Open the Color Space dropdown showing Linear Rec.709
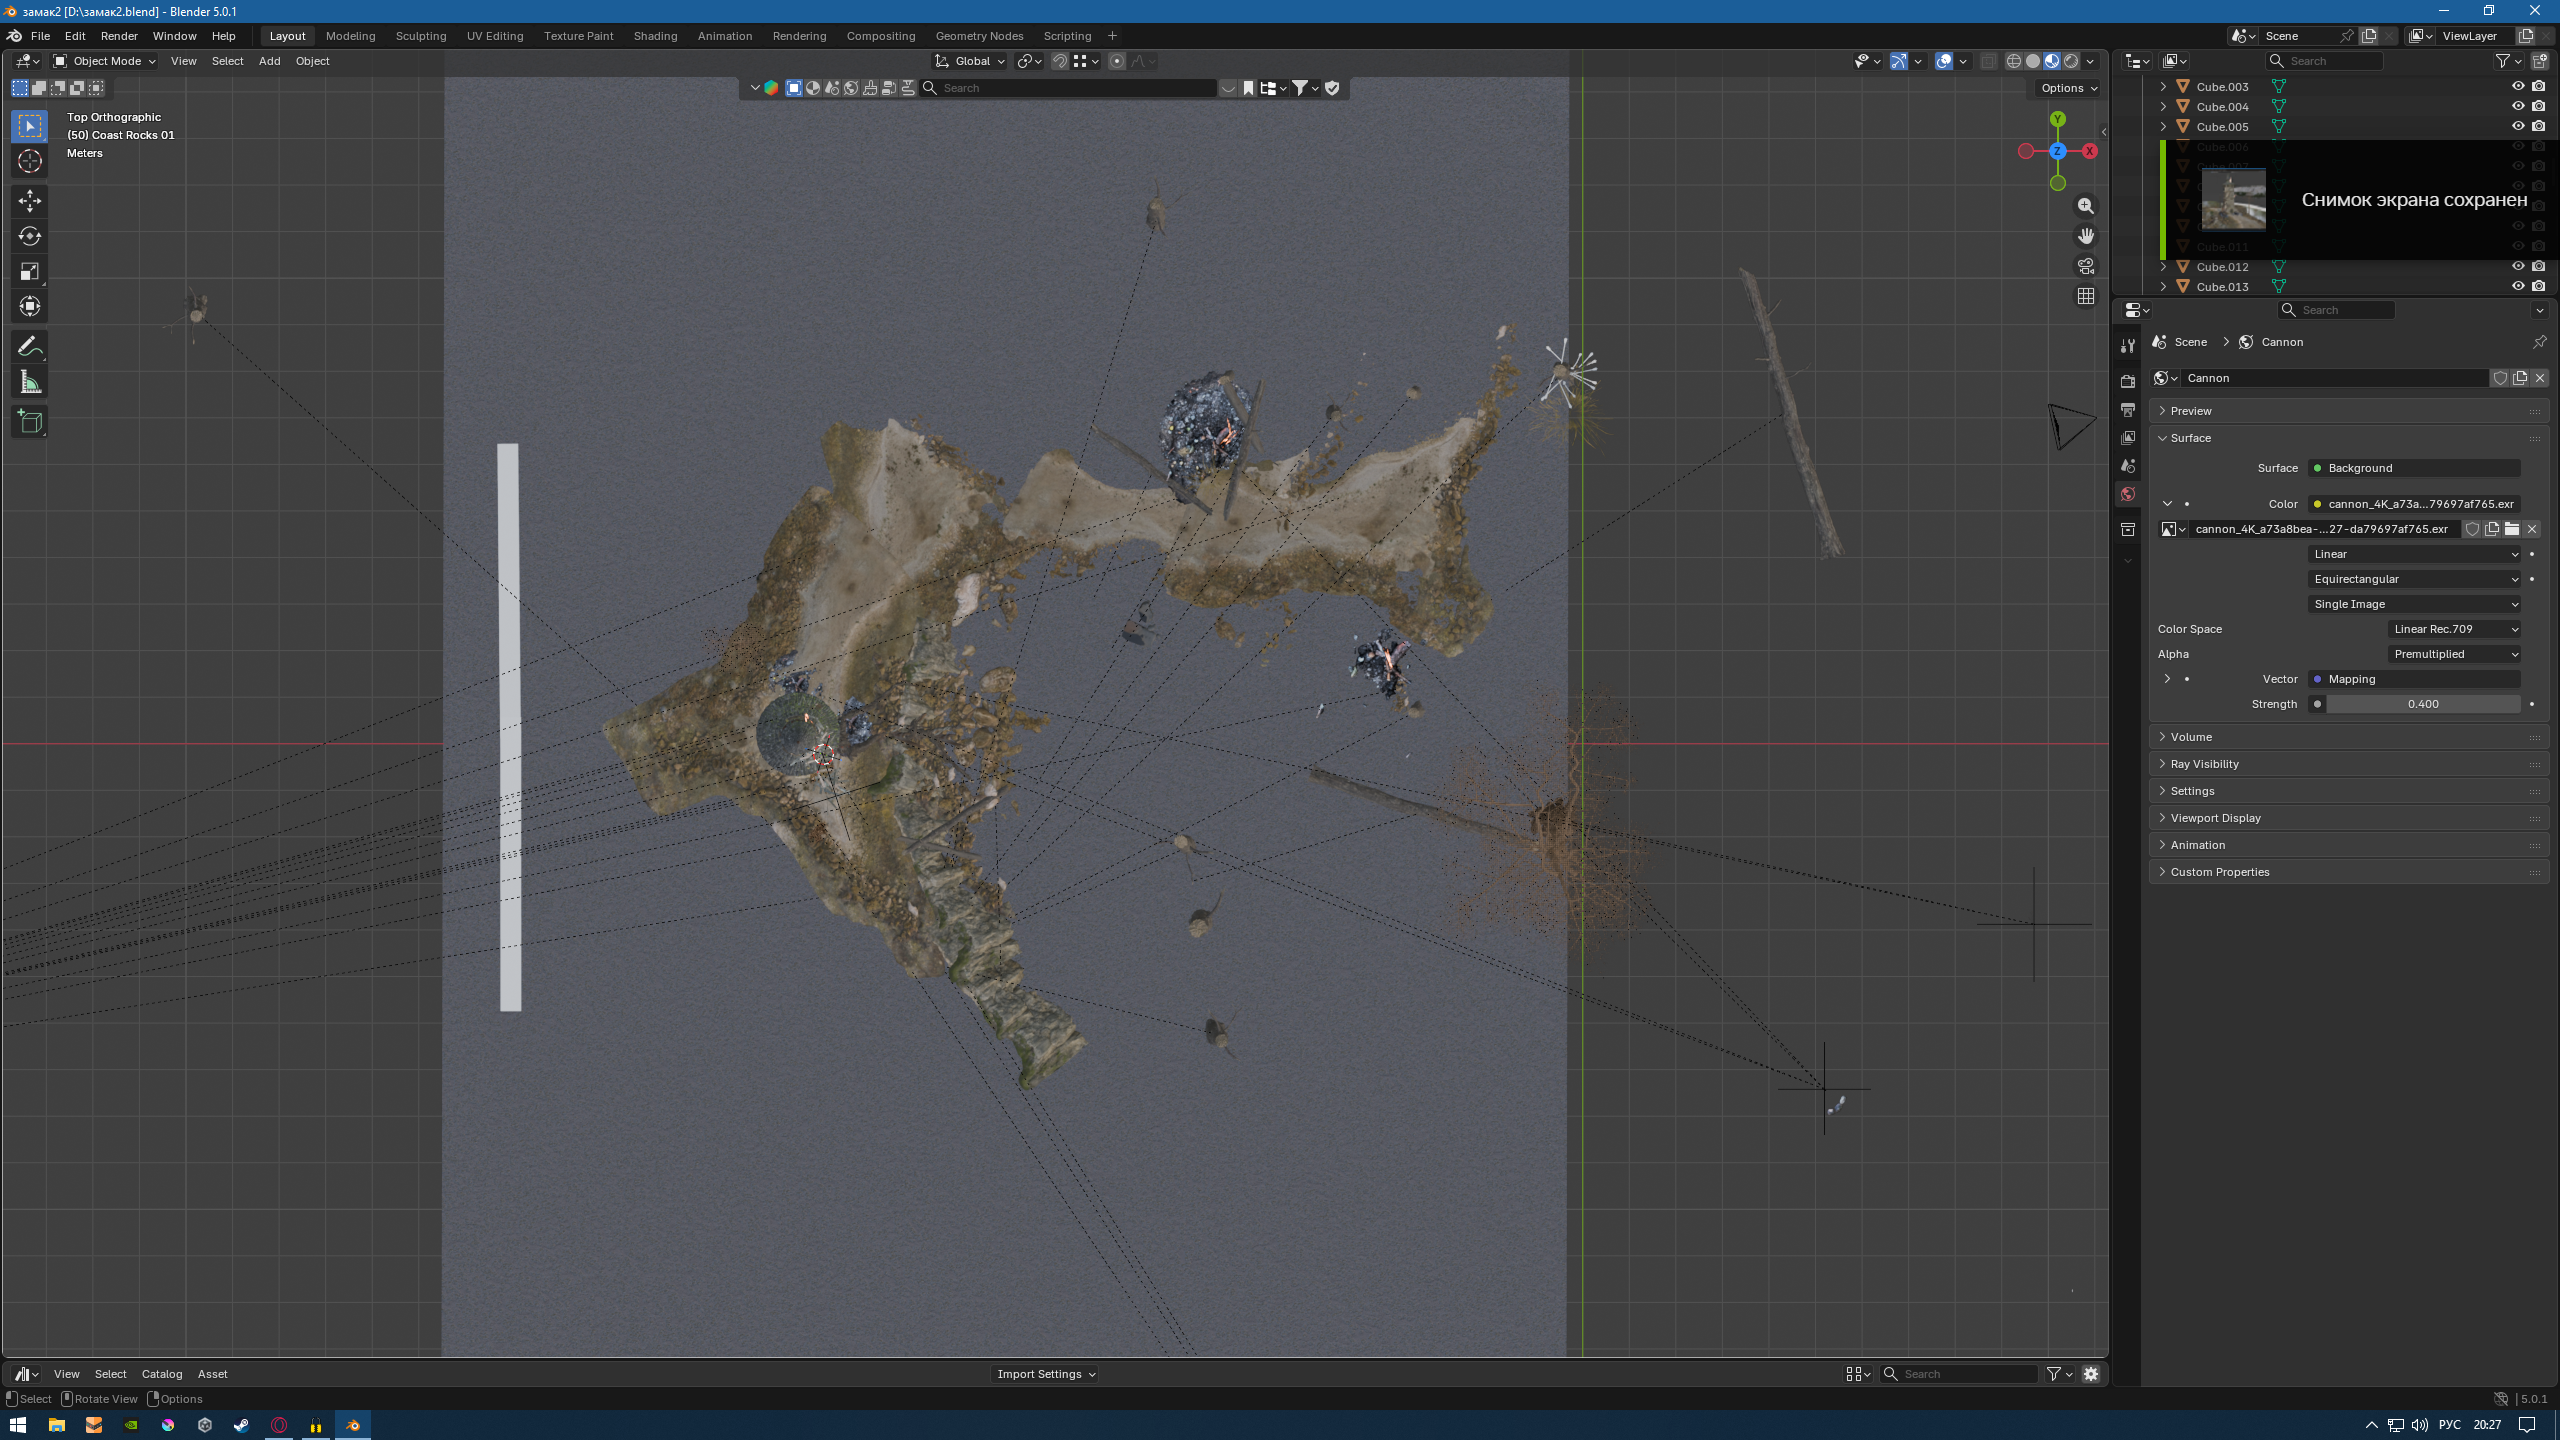 coord(2455,628)
